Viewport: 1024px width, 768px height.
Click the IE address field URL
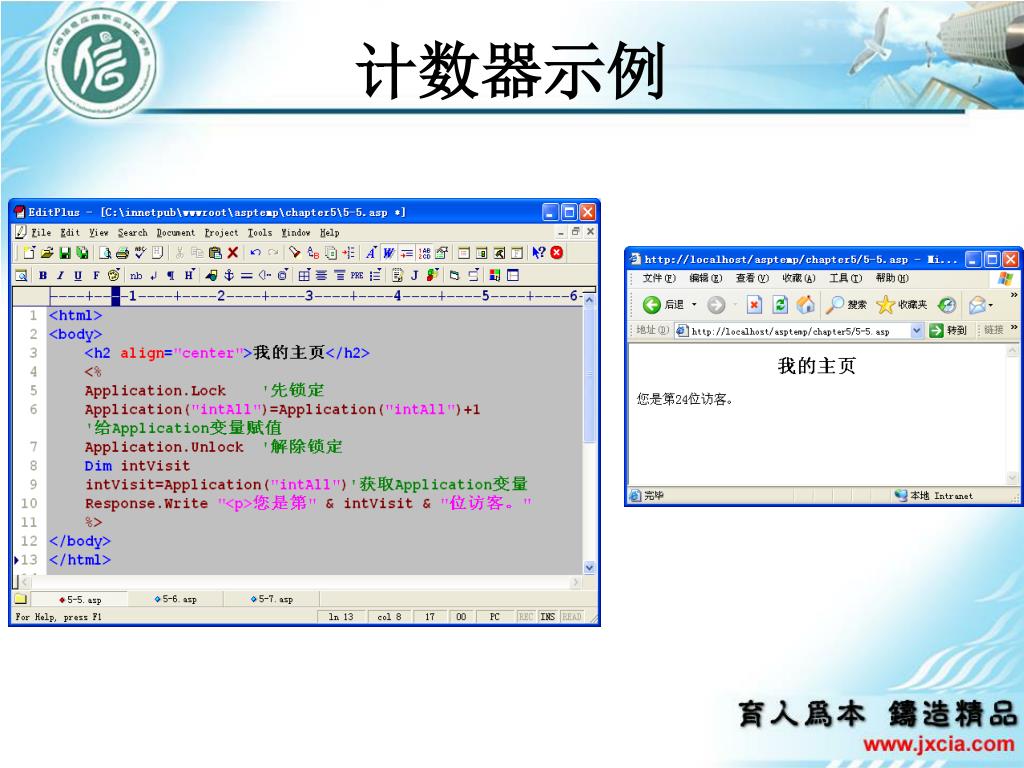(791, 331)
